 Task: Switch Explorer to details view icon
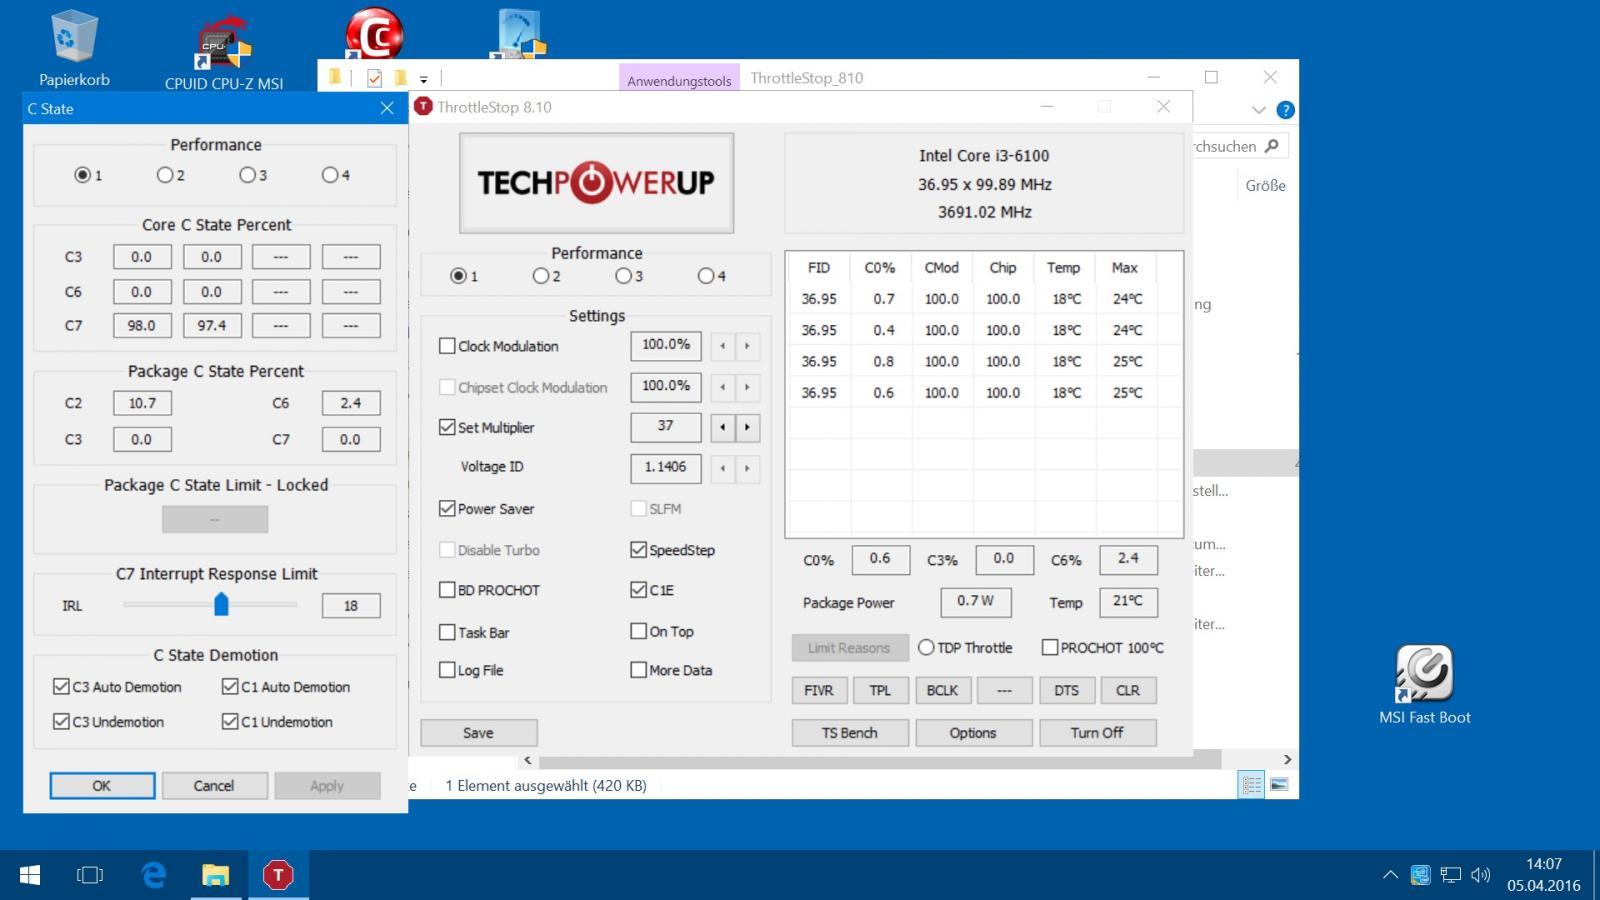[x=1252, y=785]
